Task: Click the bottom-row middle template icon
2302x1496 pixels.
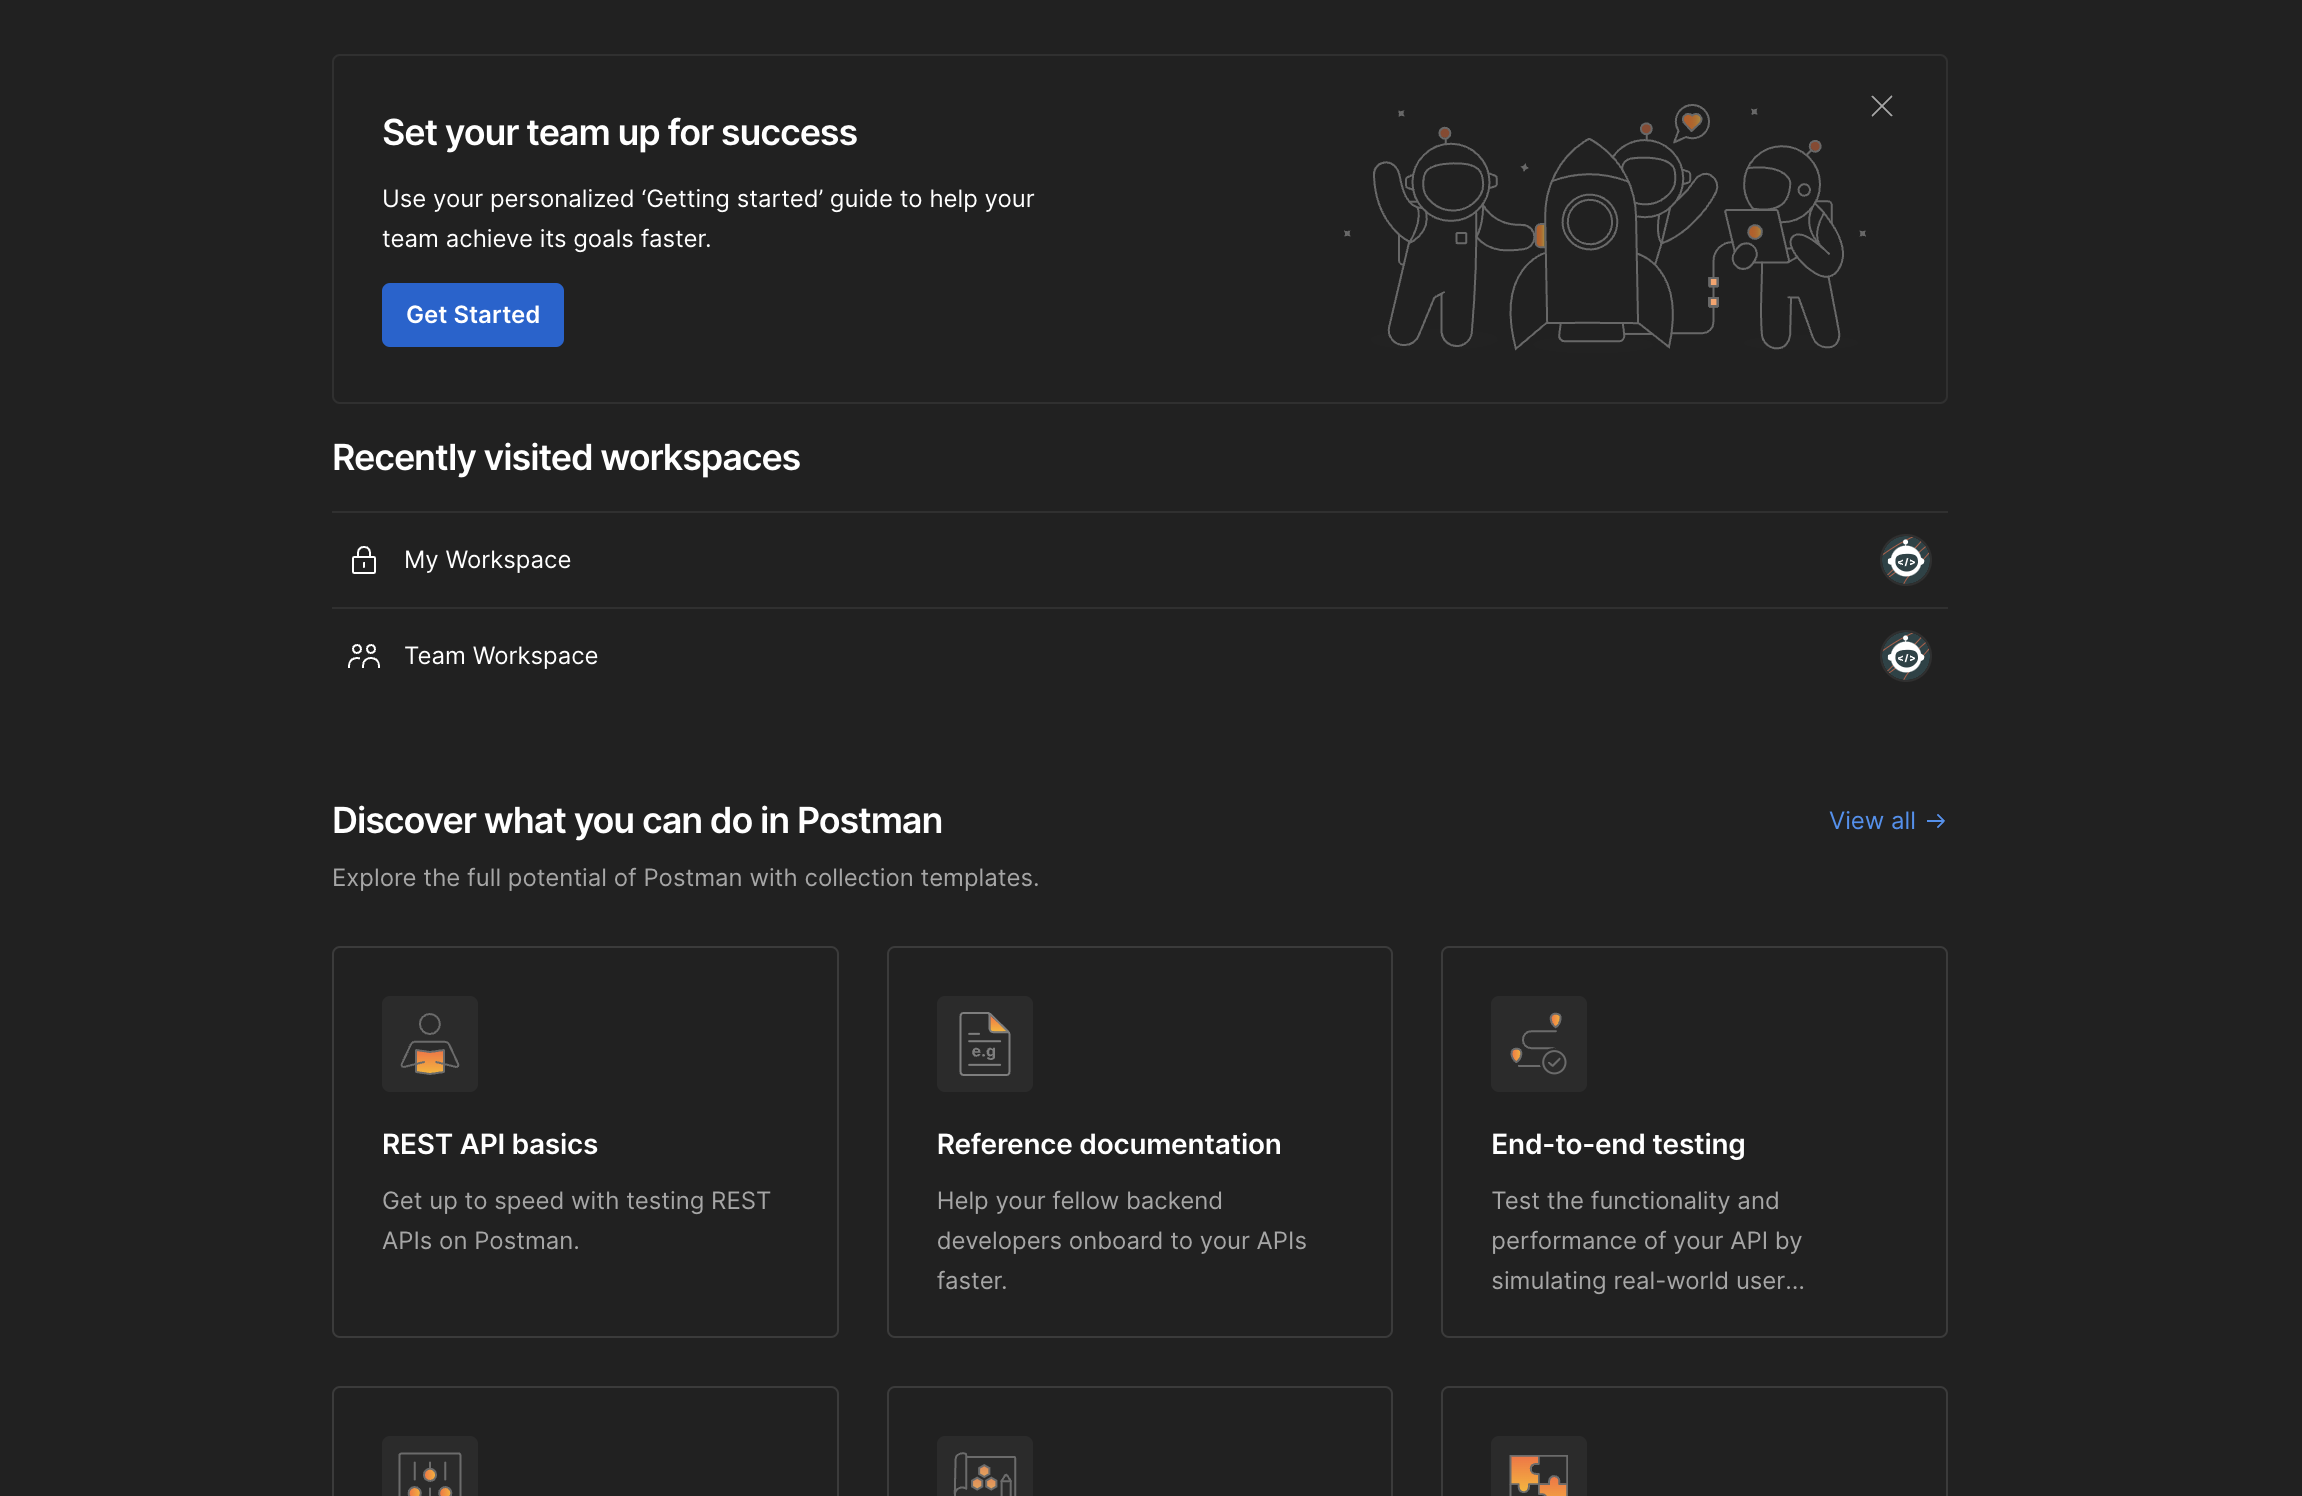Action: (x=984, y=1472)
